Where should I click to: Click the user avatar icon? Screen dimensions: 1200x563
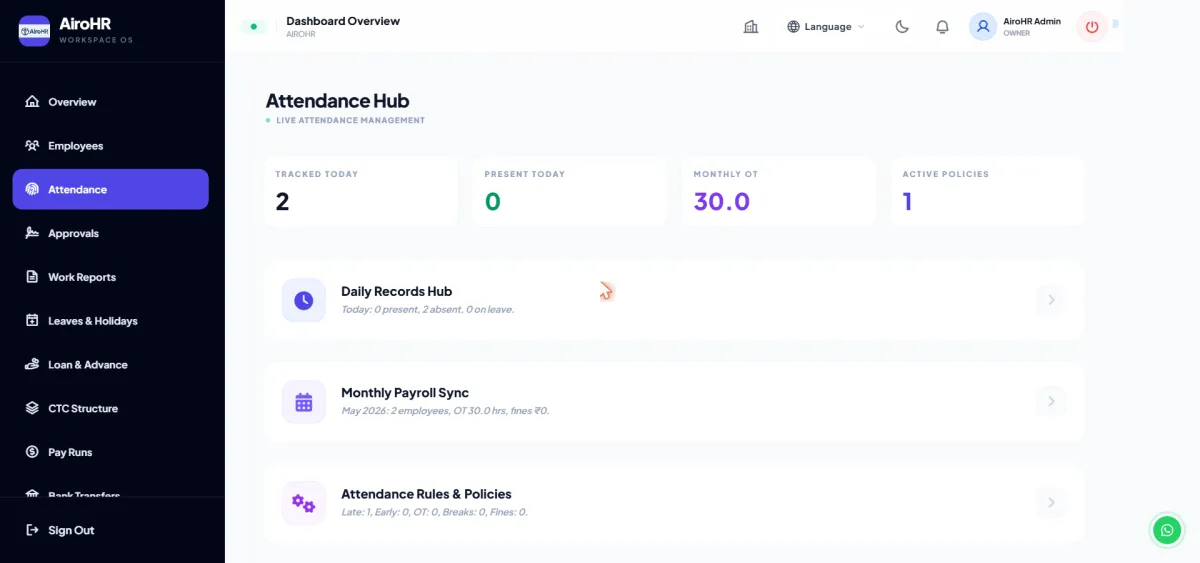click(983, 27)
